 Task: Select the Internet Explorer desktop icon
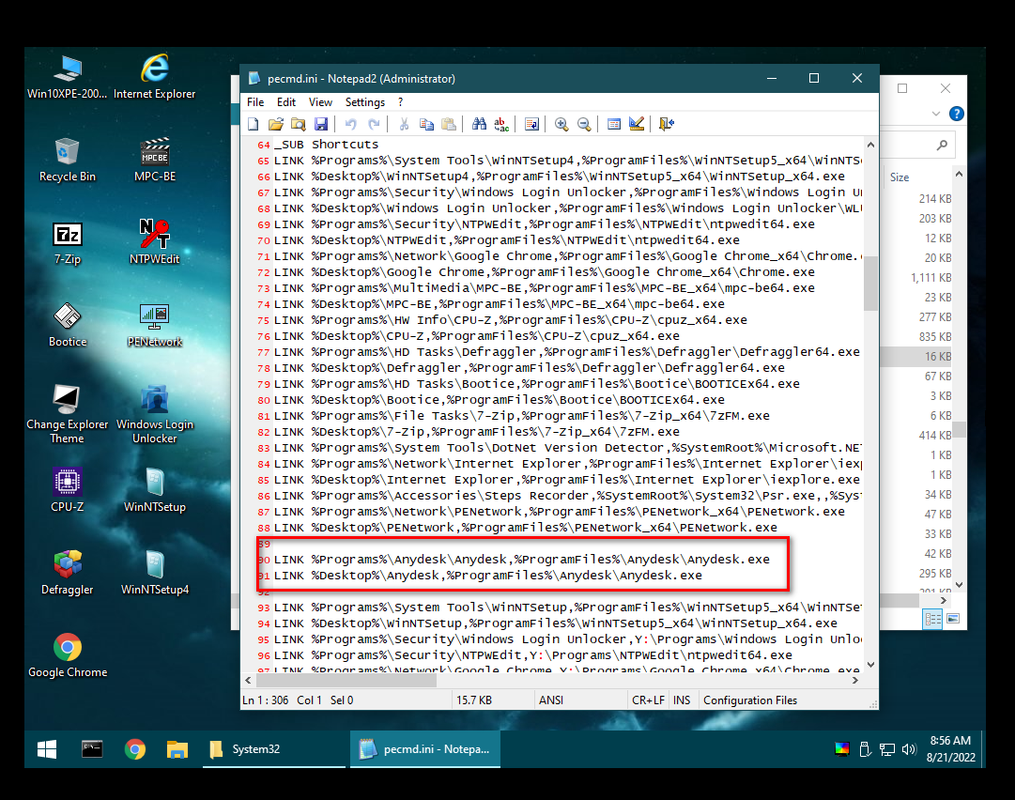[x=154, y=77]
